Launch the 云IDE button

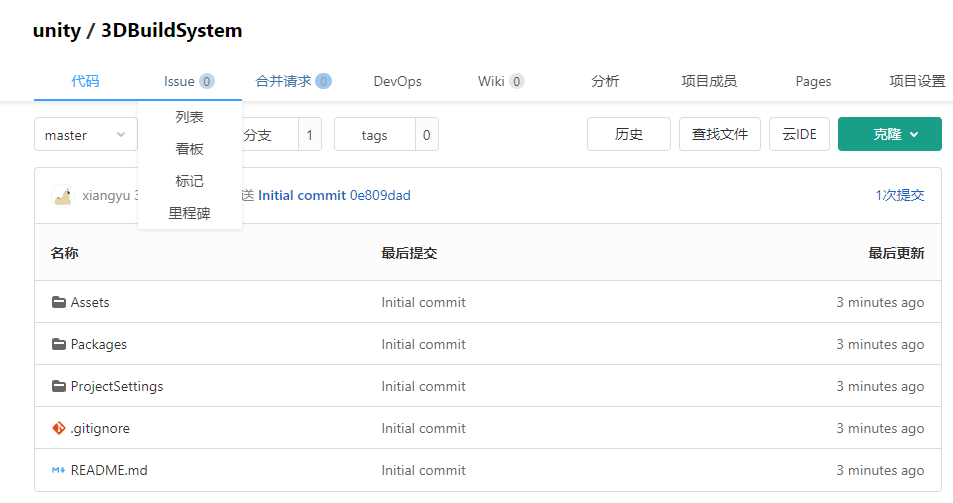tap(799, 134)
